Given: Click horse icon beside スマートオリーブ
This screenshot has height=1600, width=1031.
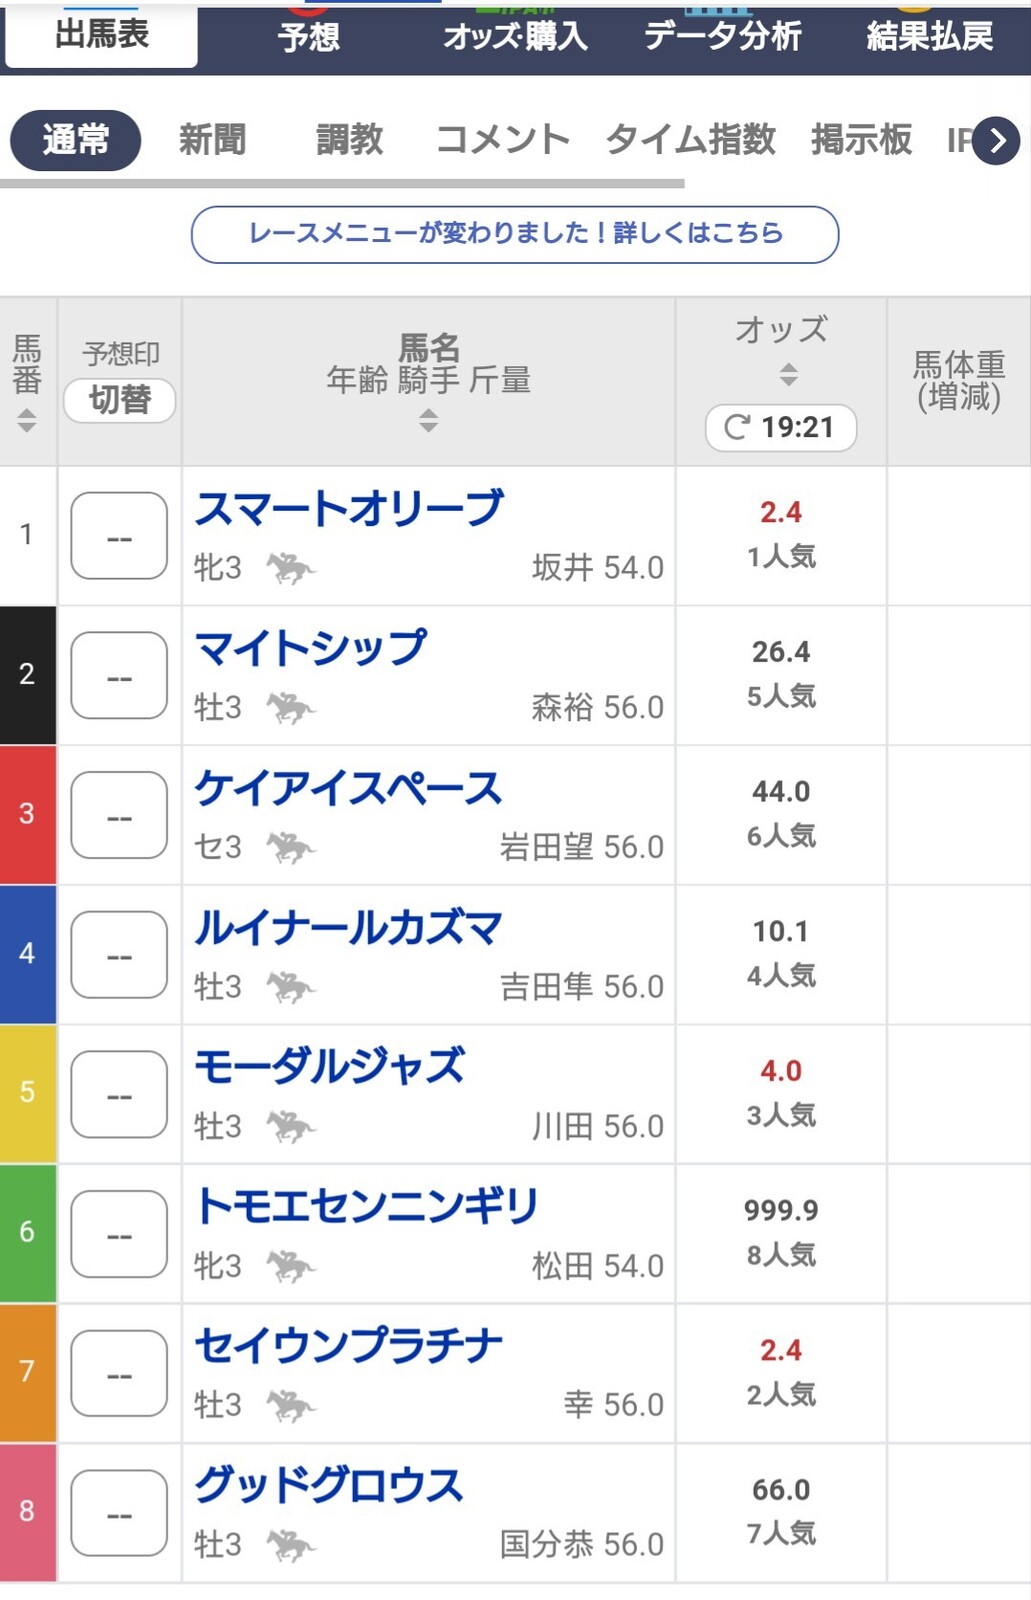Looking at the screenshot, I should point(290,568).
